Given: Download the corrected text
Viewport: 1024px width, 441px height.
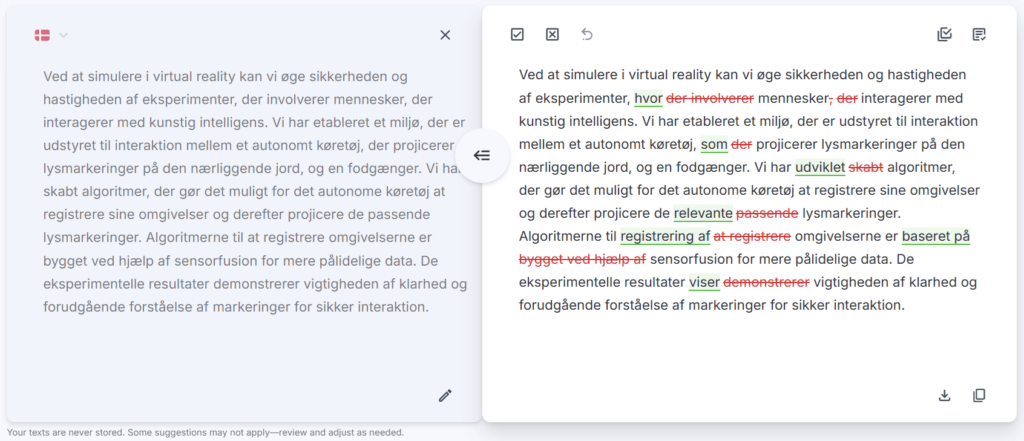Looking at the screenshot, I should pos(944,395).
